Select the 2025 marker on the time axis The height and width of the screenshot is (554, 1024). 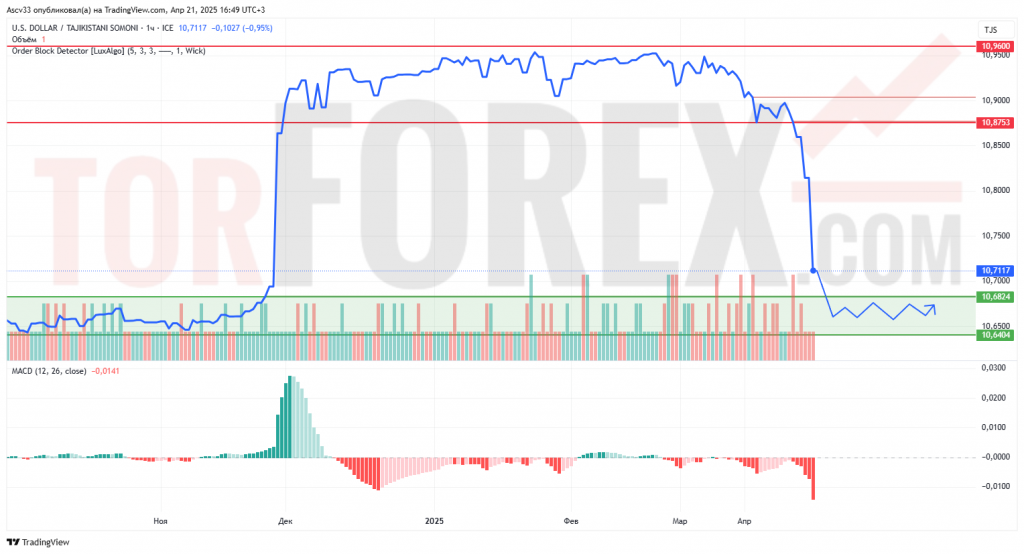tap(434, 521)
